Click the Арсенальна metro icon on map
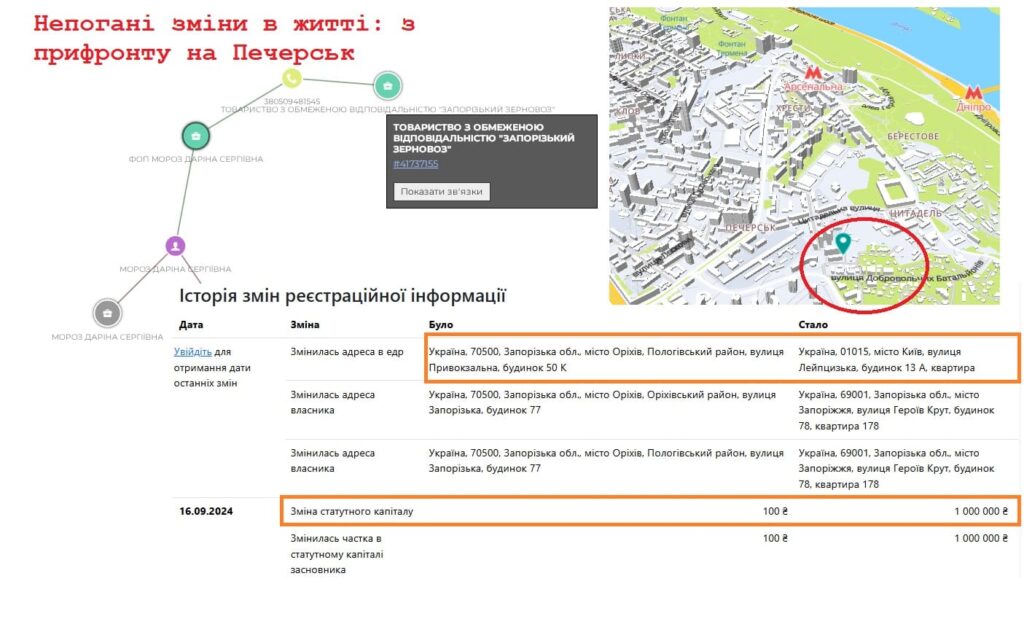This screenshot has width=1024, height=627. pos(815,71)
